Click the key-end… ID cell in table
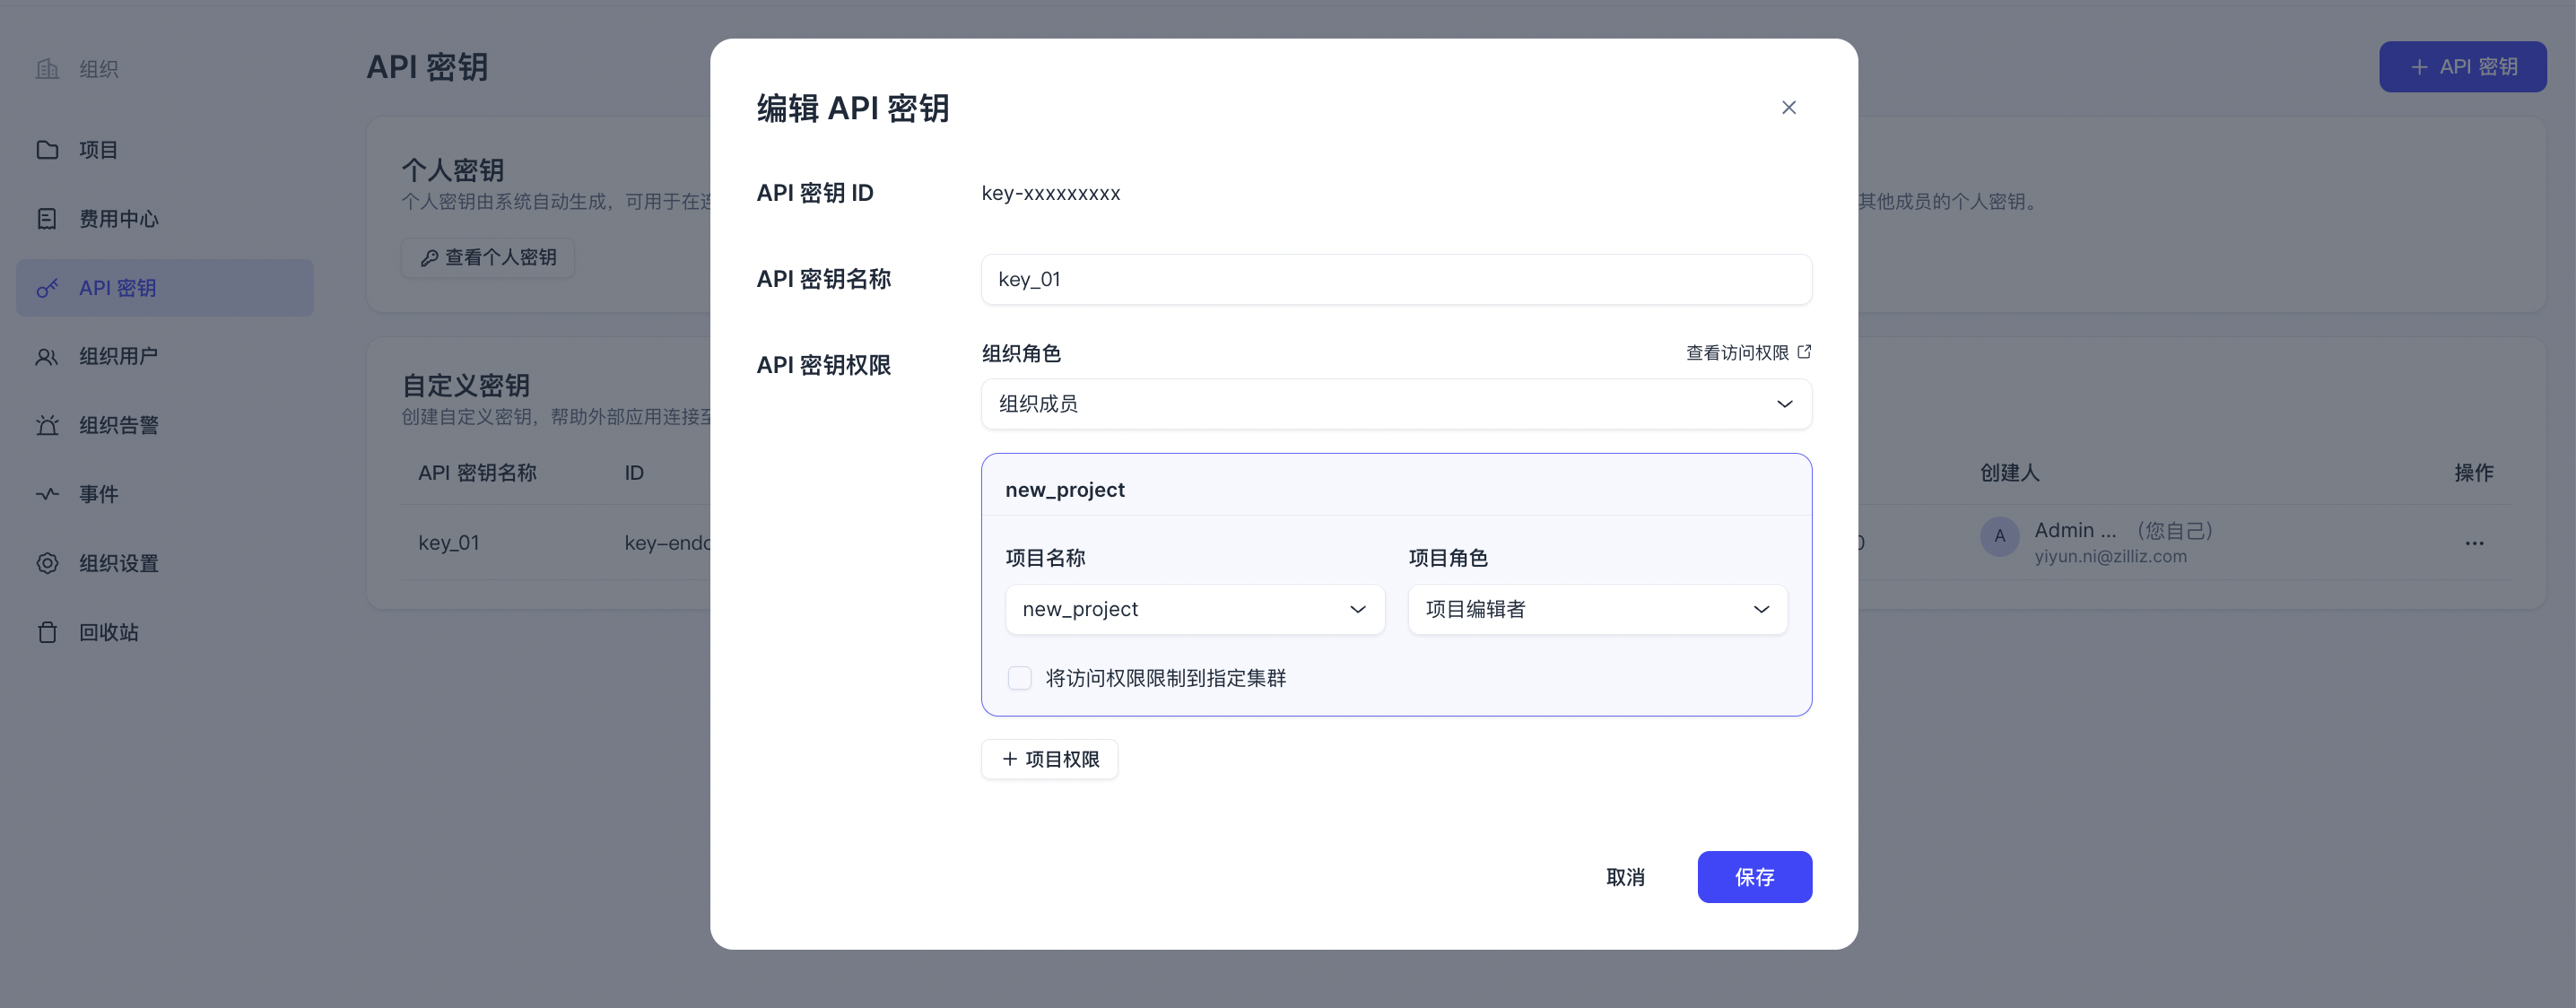Screen dimensions: 2576x1008 click(x=667, y=543)
